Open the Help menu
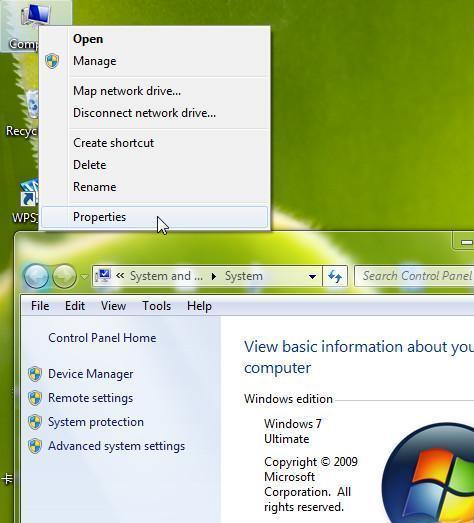The width and height of the screenshot is (474, 523). tap(199, 306)
